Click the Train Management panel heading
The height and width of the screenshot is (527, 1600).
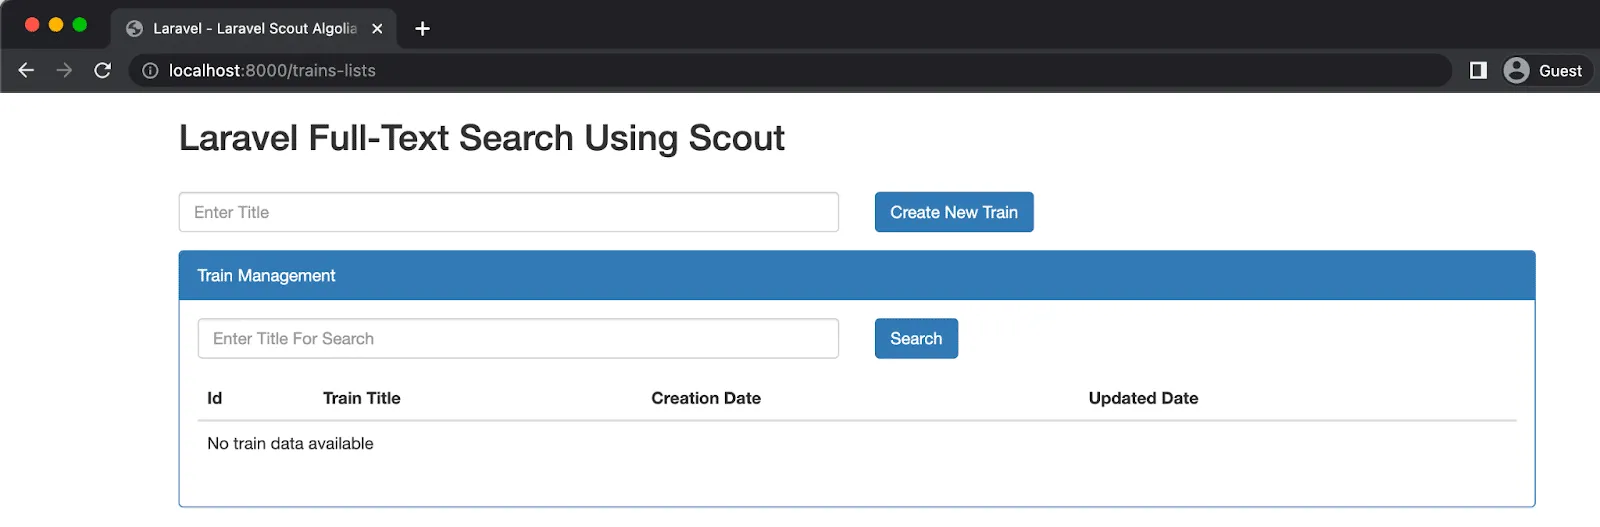coord(266,275)
